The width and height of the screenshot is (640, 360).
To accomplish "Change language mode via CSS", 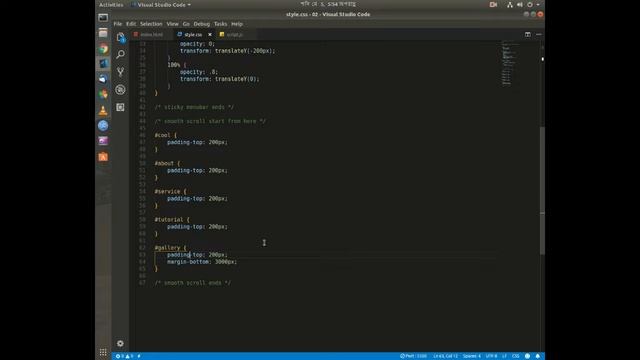I will pyautogui.click(x=516, y=356).
